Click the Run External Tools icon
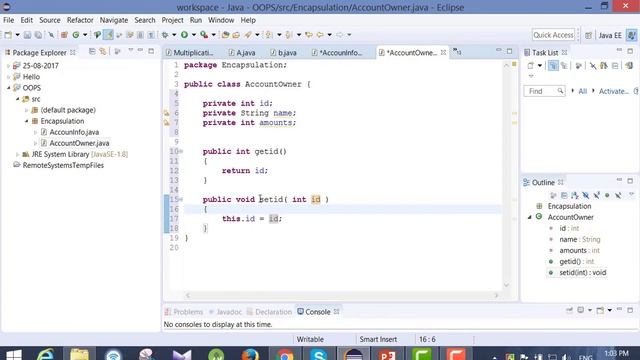This screenshot has width=640, height=360. [204, 35]
